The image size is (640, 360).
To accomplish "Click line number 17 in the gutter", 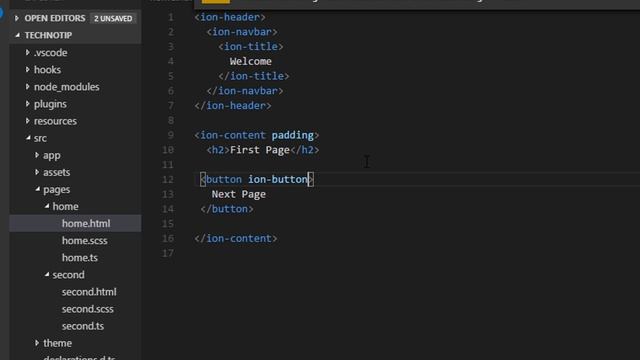I will pos(168,253).
